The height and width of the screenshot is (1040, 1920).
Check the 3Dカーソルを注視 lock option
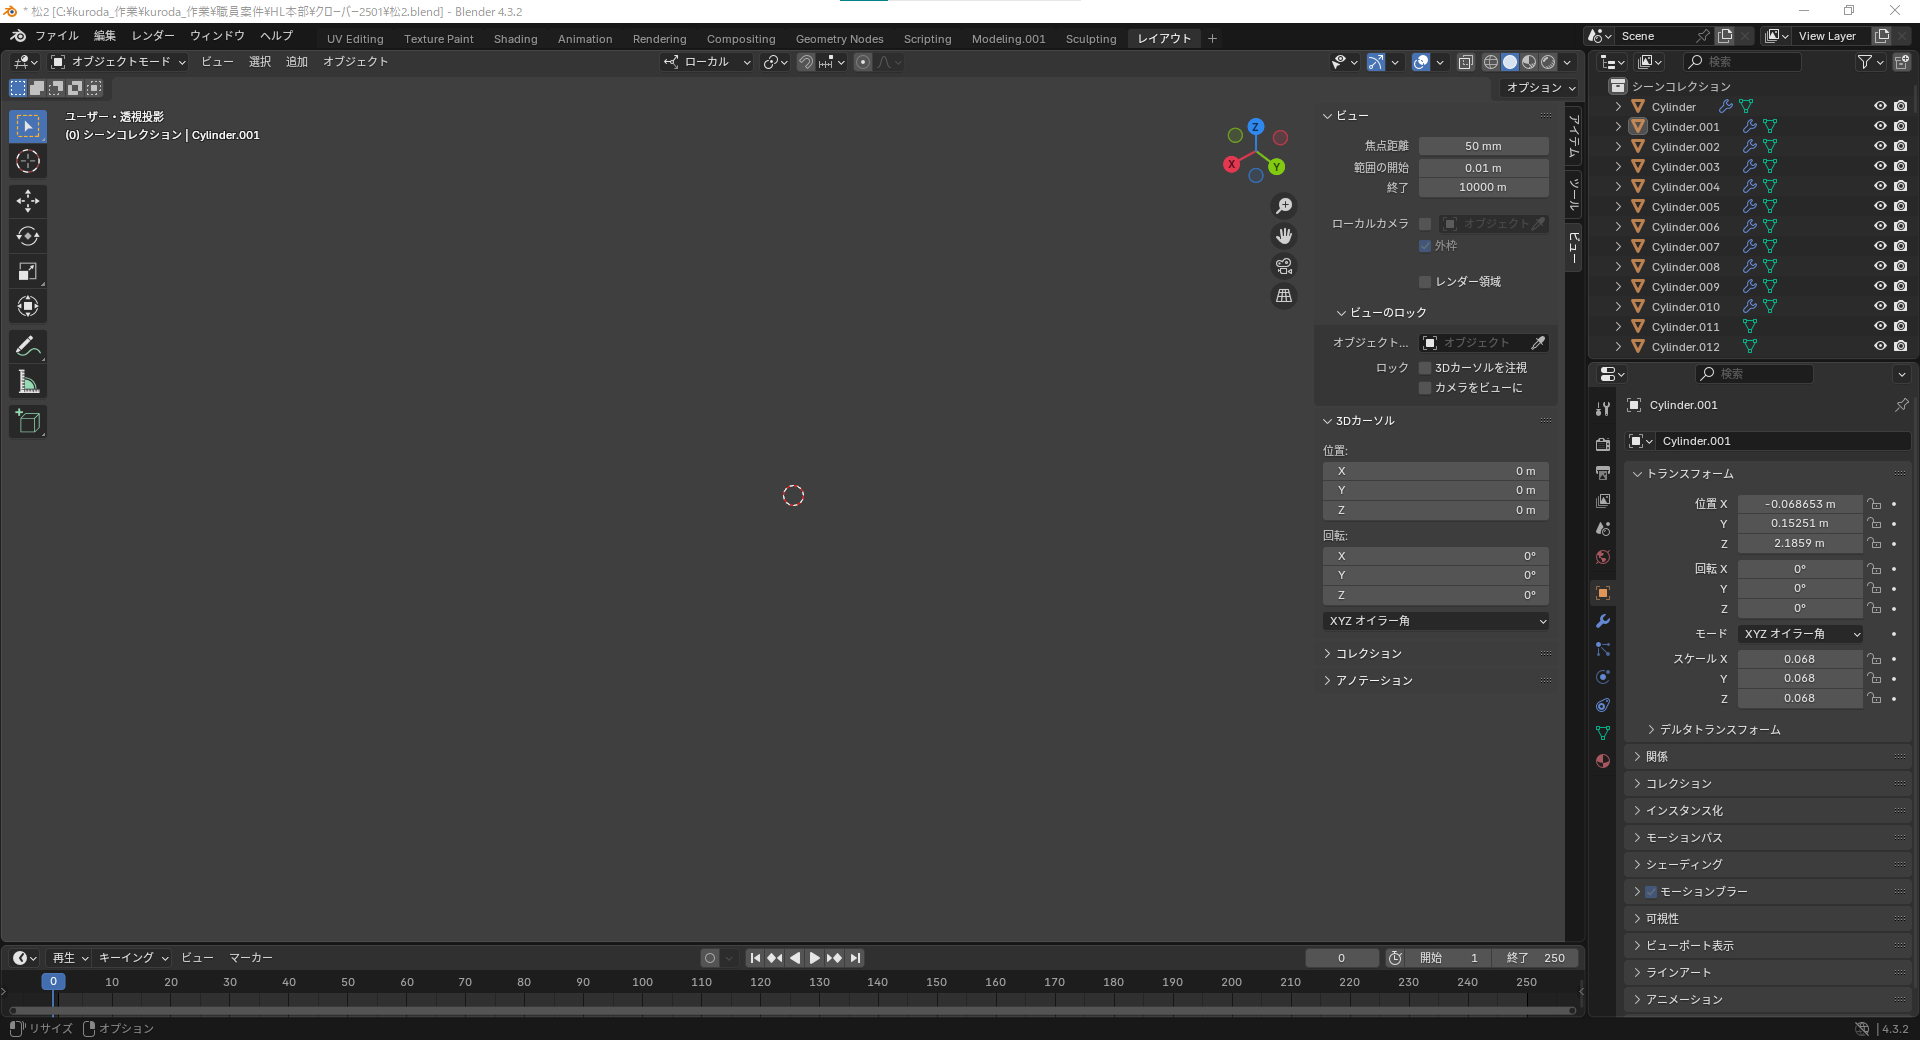click(x=1425, y=368)
